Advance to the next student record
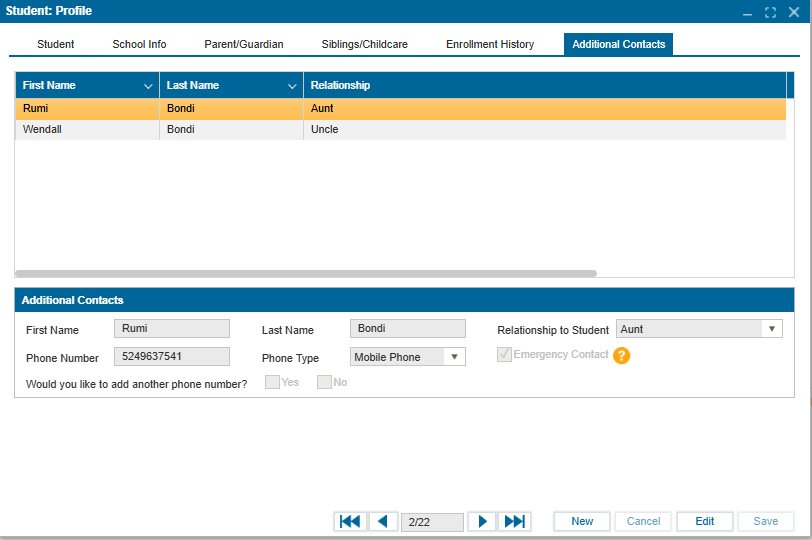 click(x=482, y=521)
